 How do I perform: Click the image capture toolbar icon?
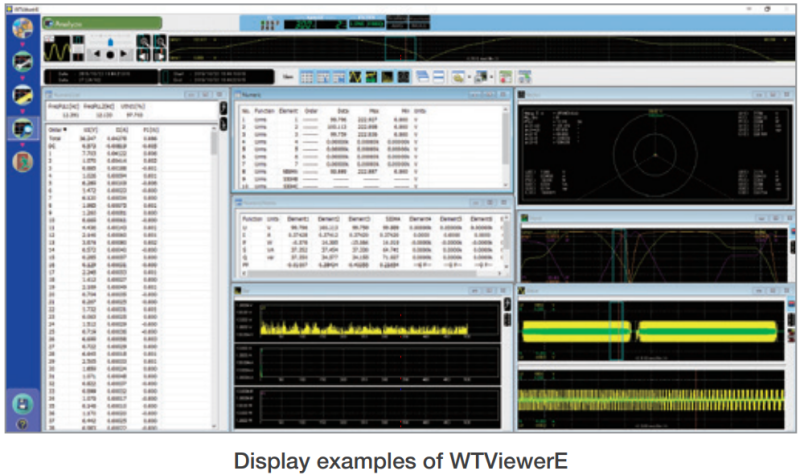[x=481, y=77]
